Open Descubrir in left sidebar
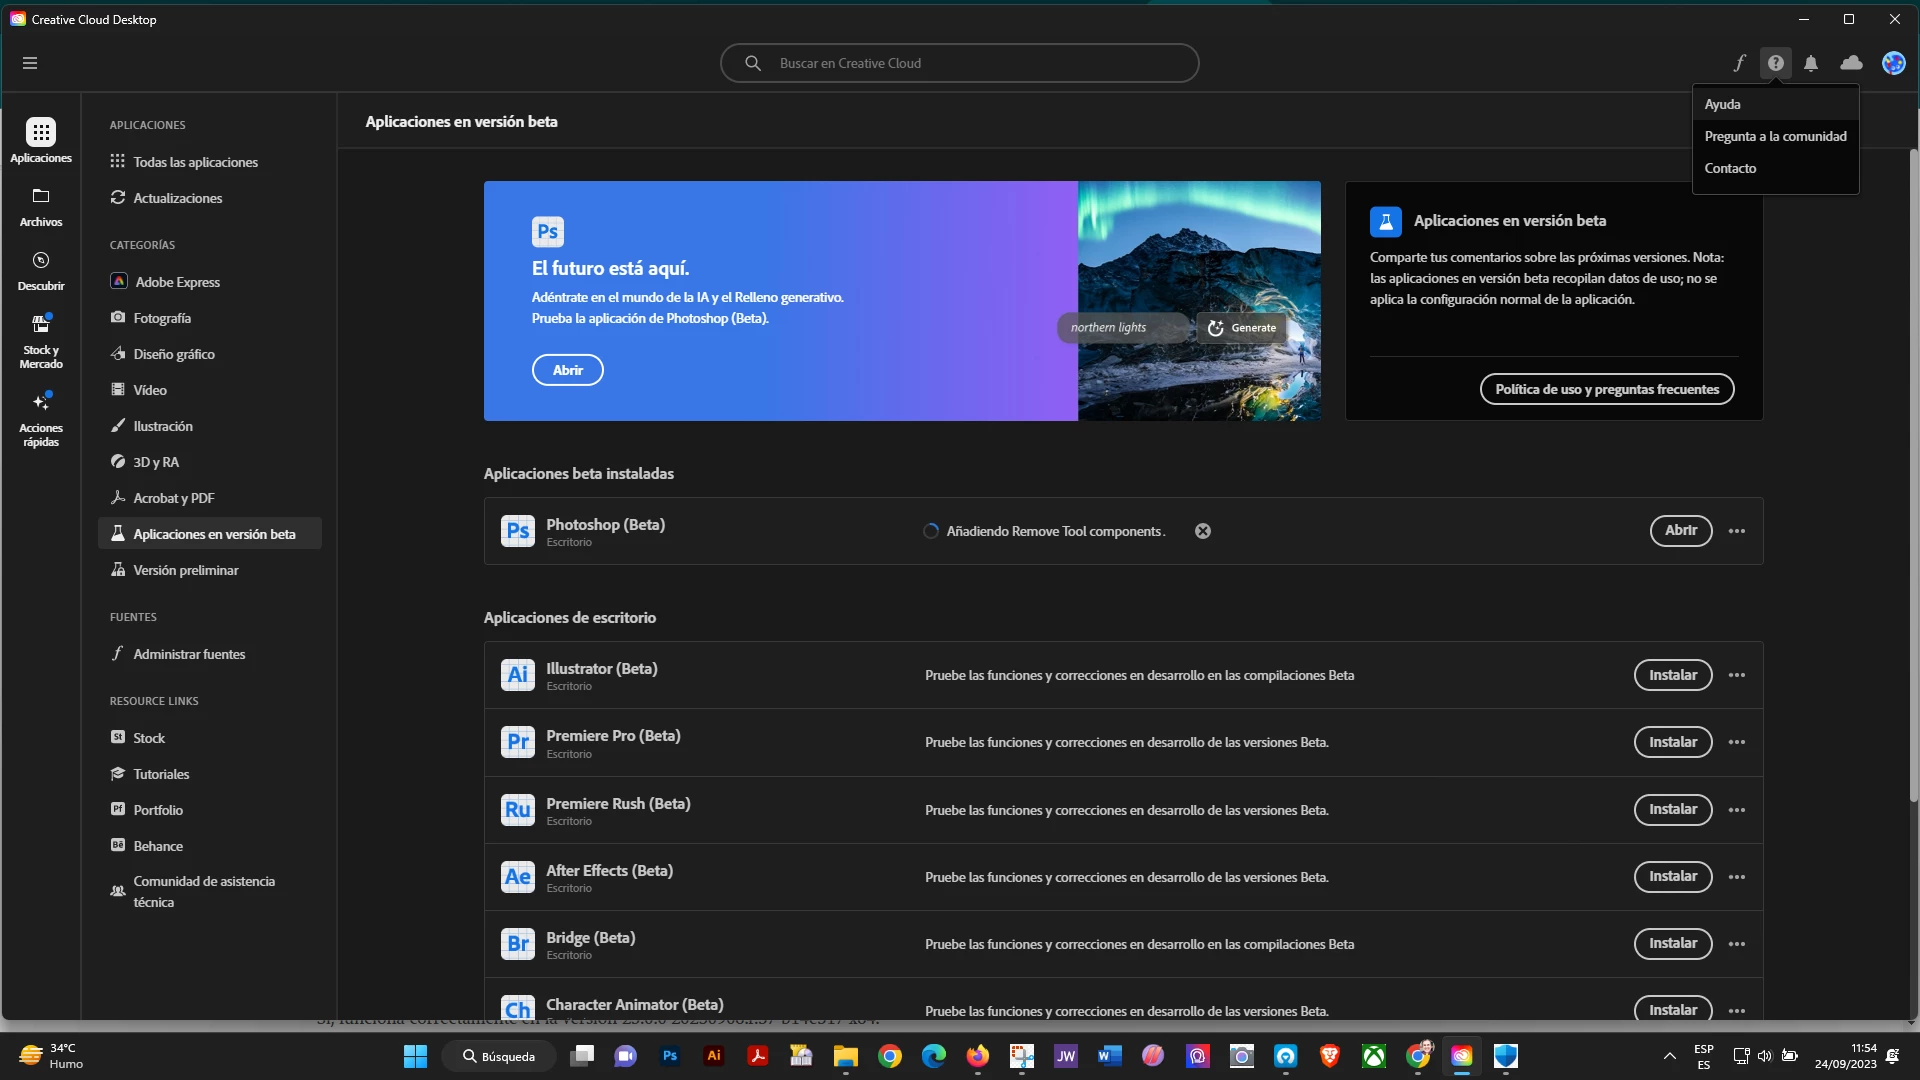The height and width of the screenshot is (1080, 1920). point(41,270)
